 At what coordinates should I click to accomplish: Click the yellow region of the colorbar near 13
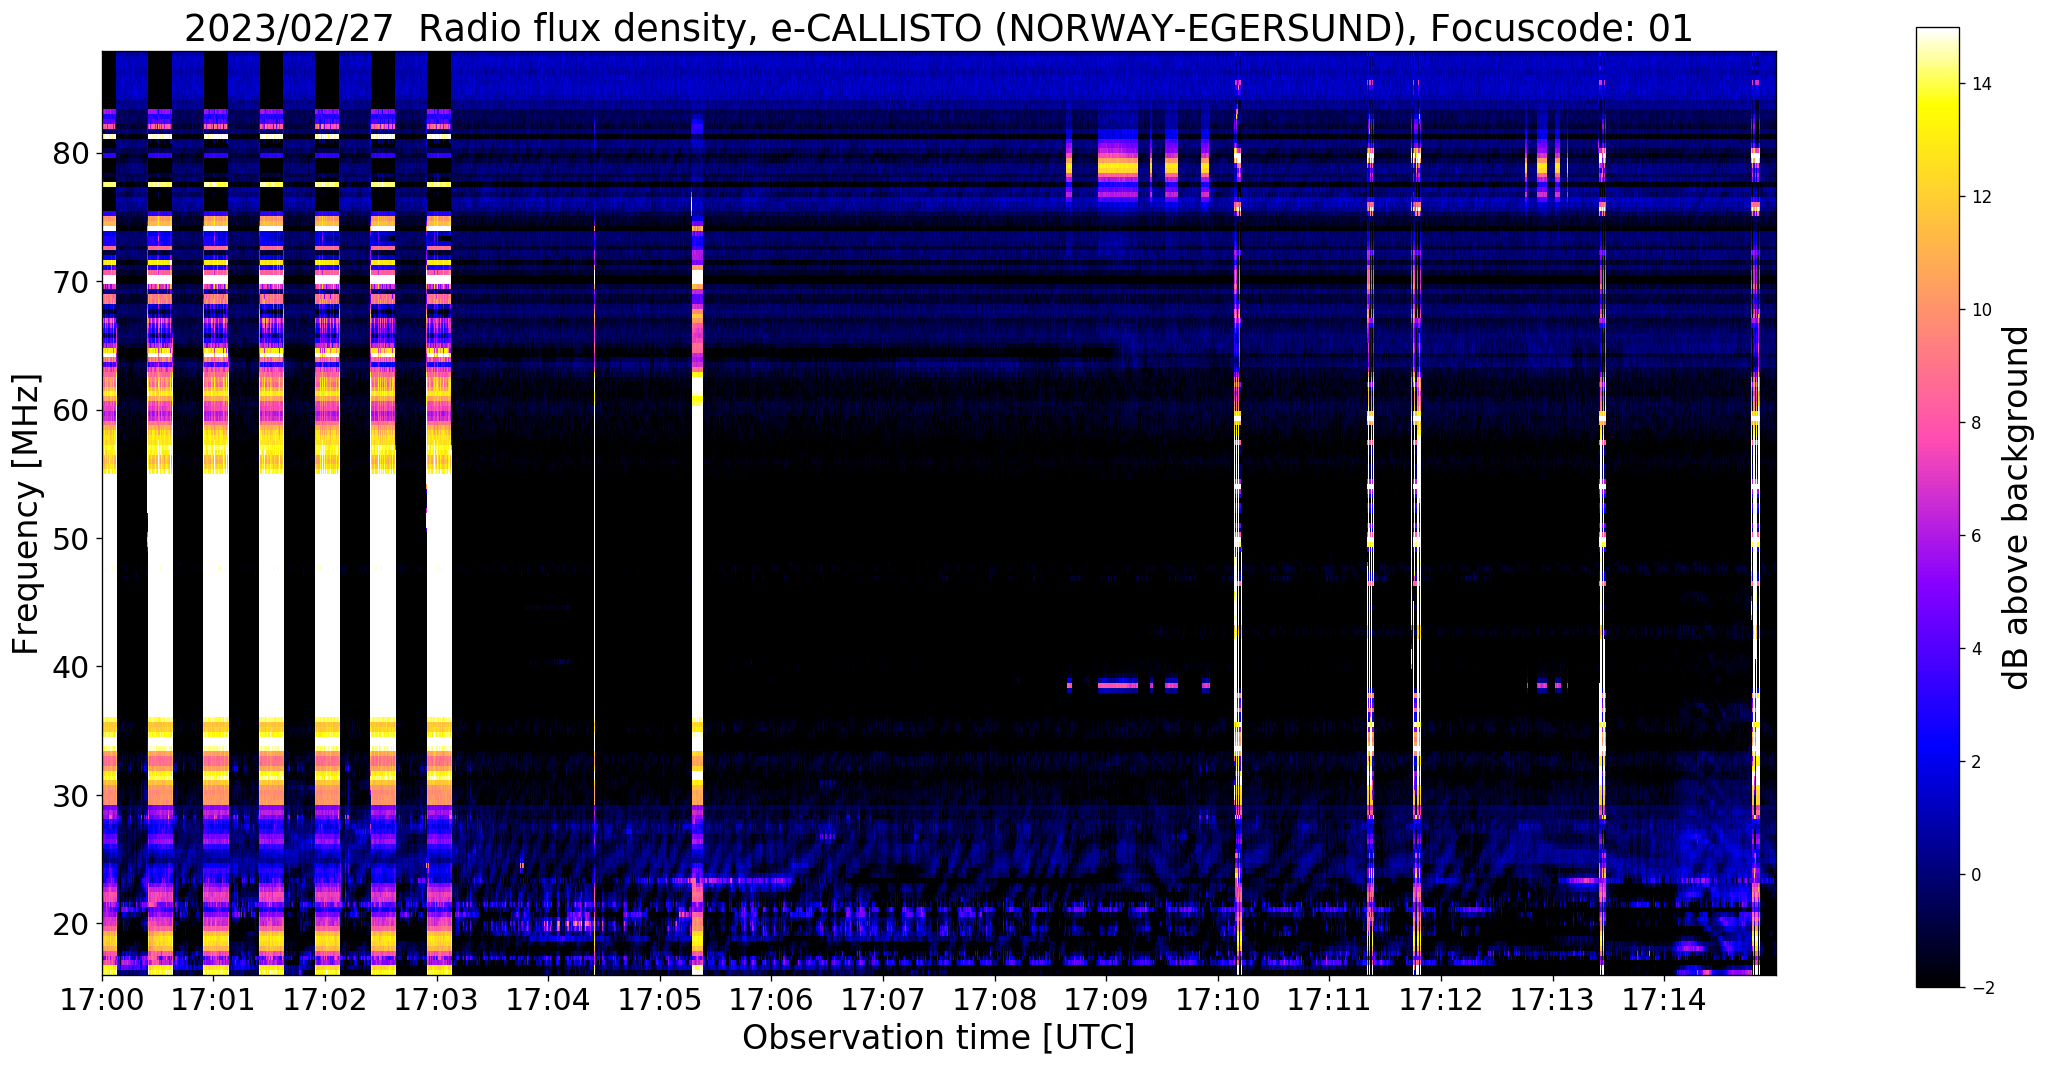pos(1938,140)
